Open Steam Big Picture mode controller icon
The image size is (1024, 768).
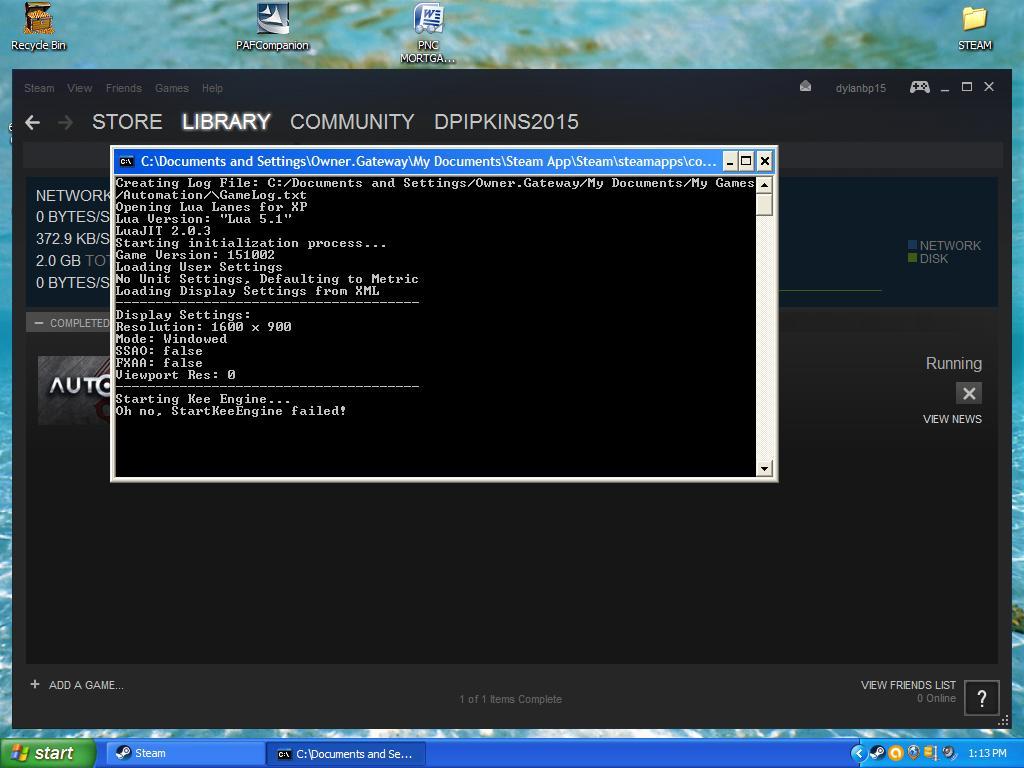[x=919, y=87]
